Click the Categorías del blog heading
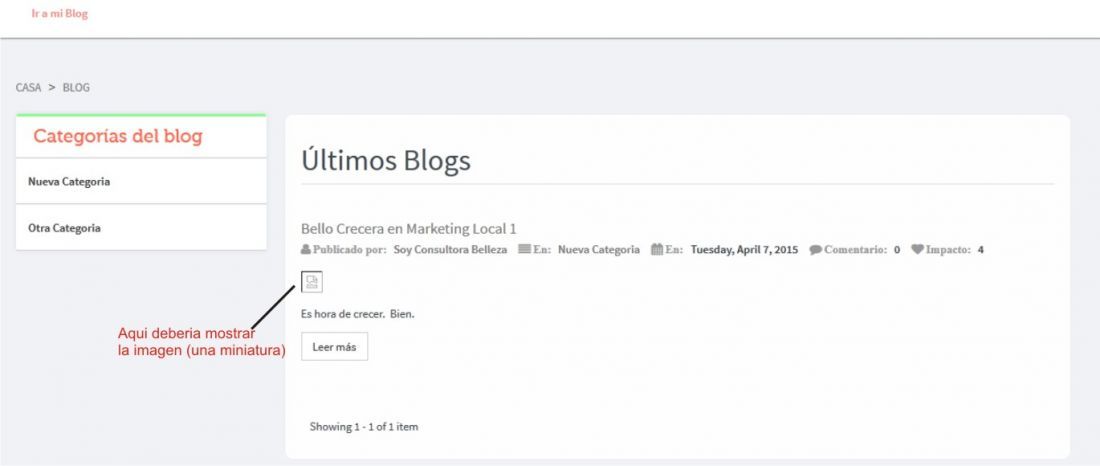The image size is (1100, 466). click(x=118, y=136)
